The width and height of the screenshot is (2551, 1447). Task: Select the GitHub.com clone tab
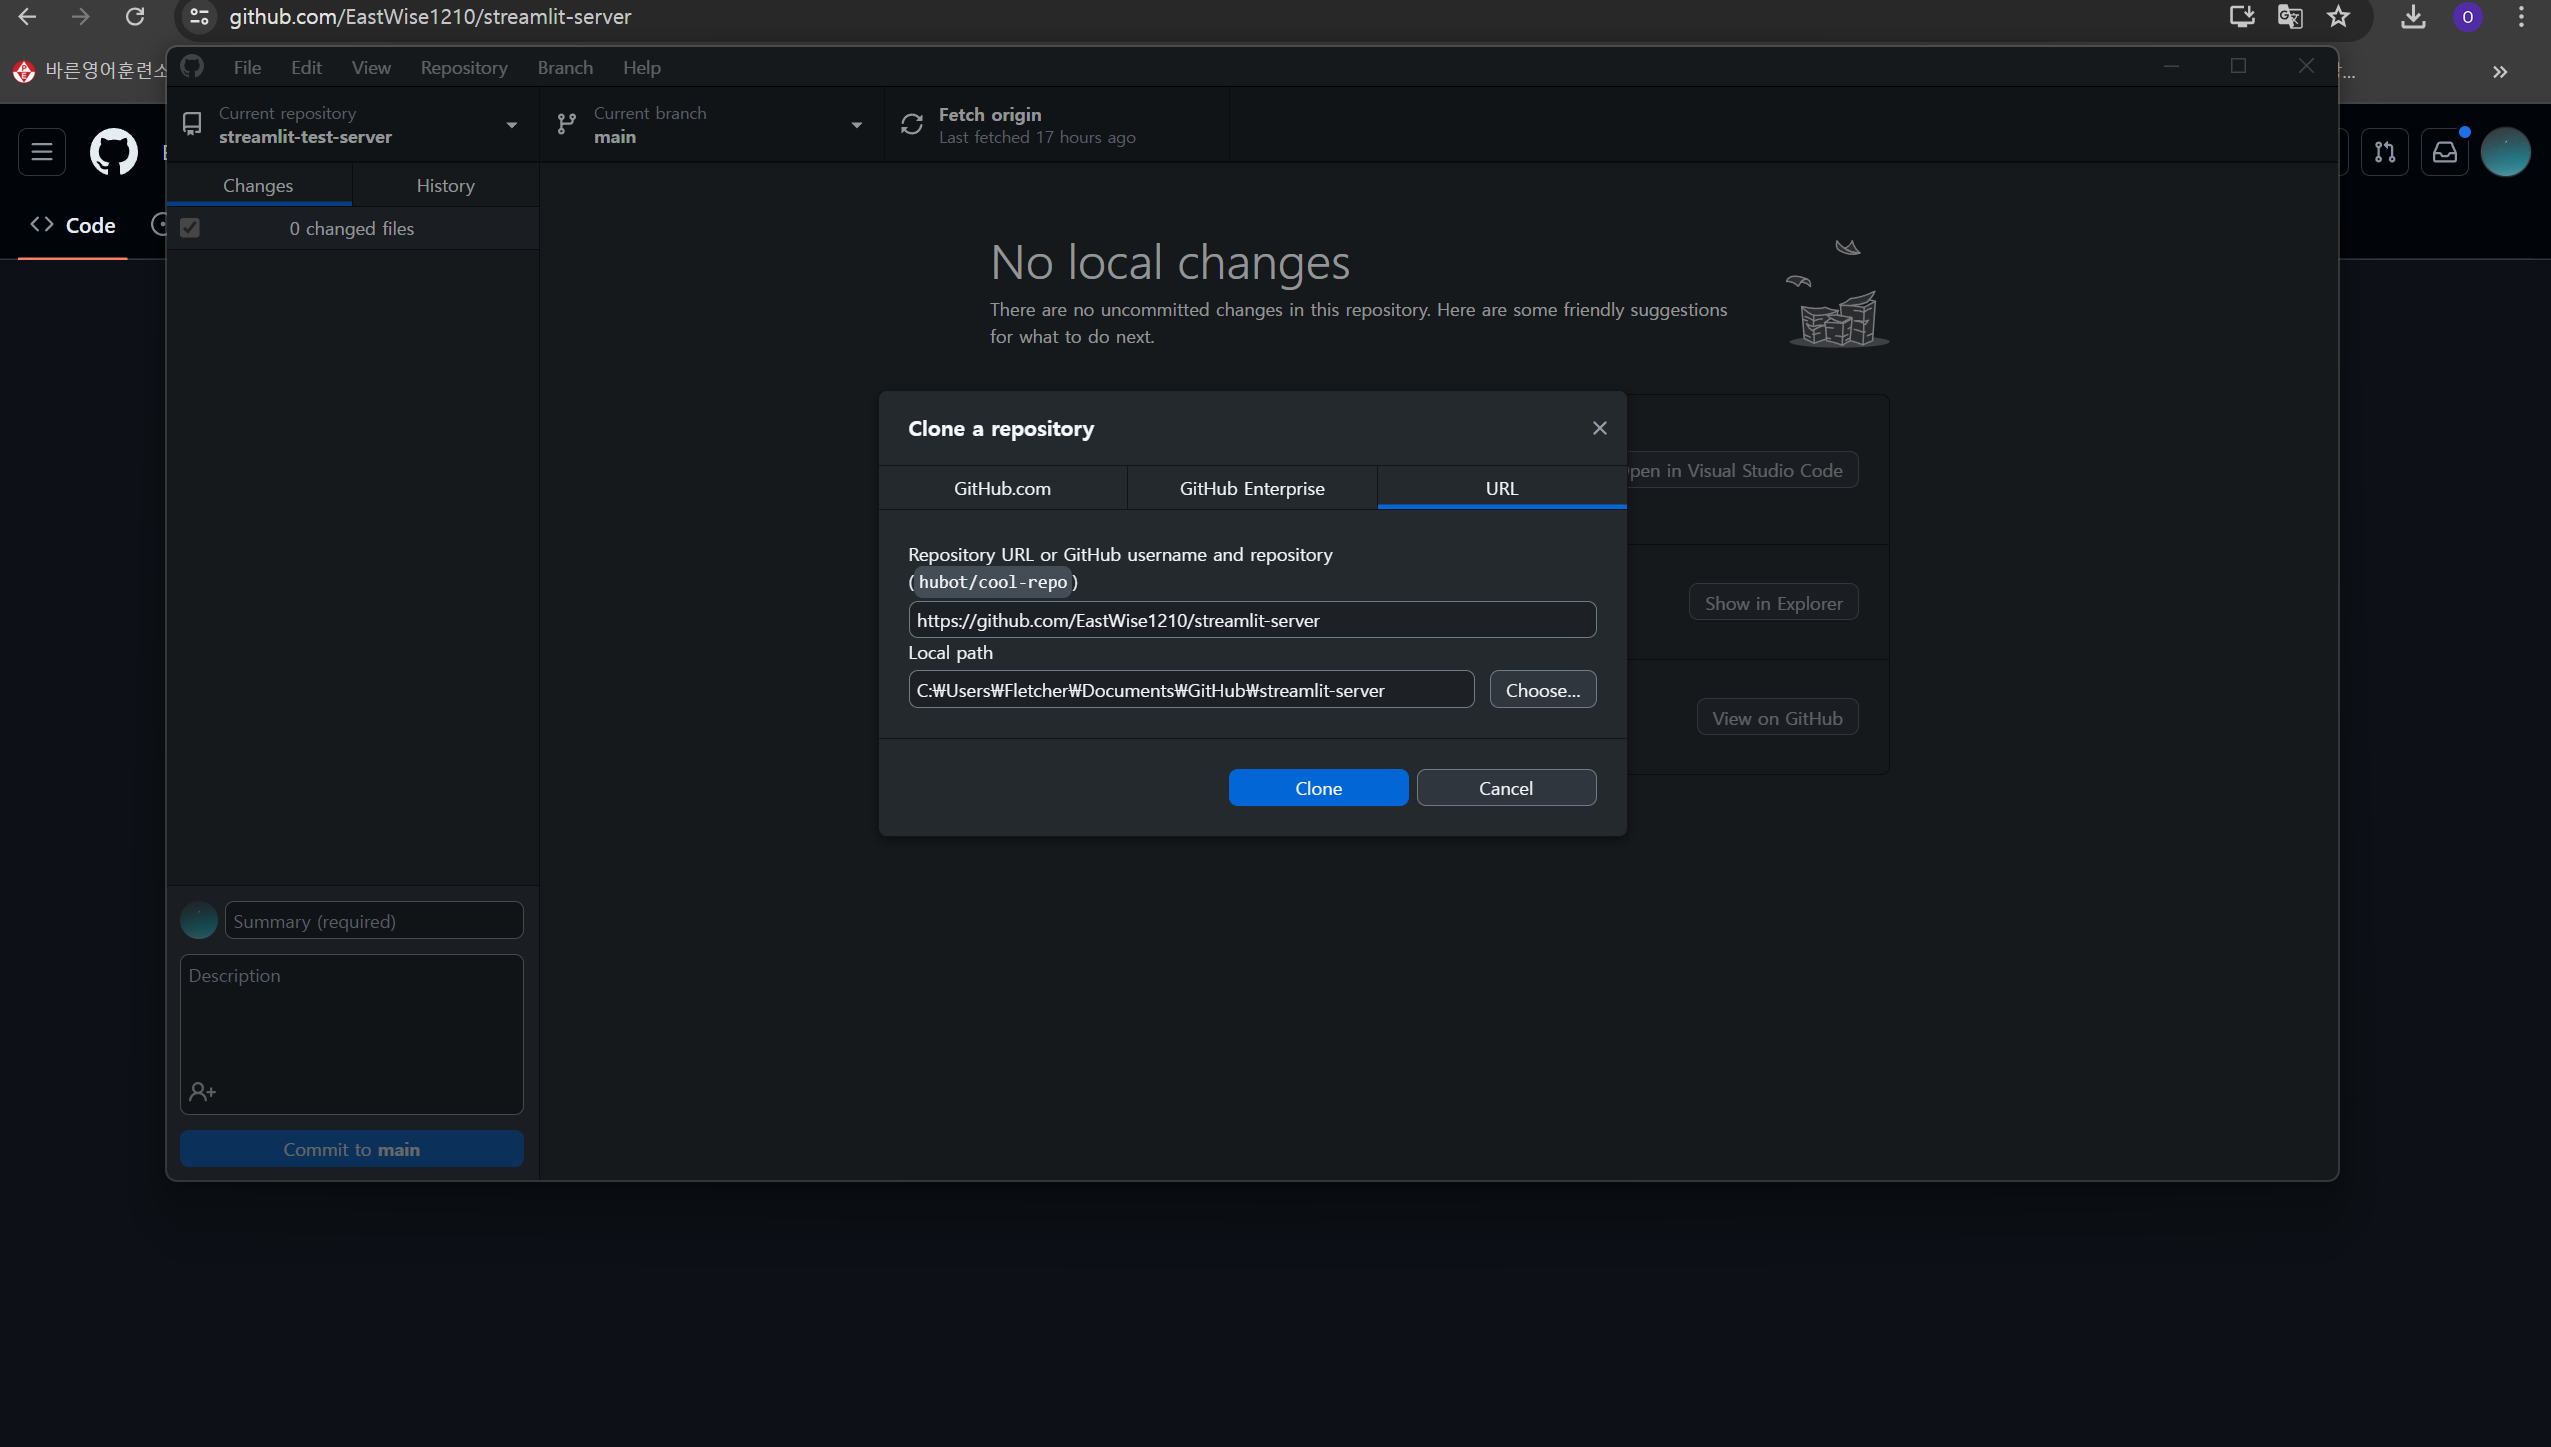tap(1002, 488)
